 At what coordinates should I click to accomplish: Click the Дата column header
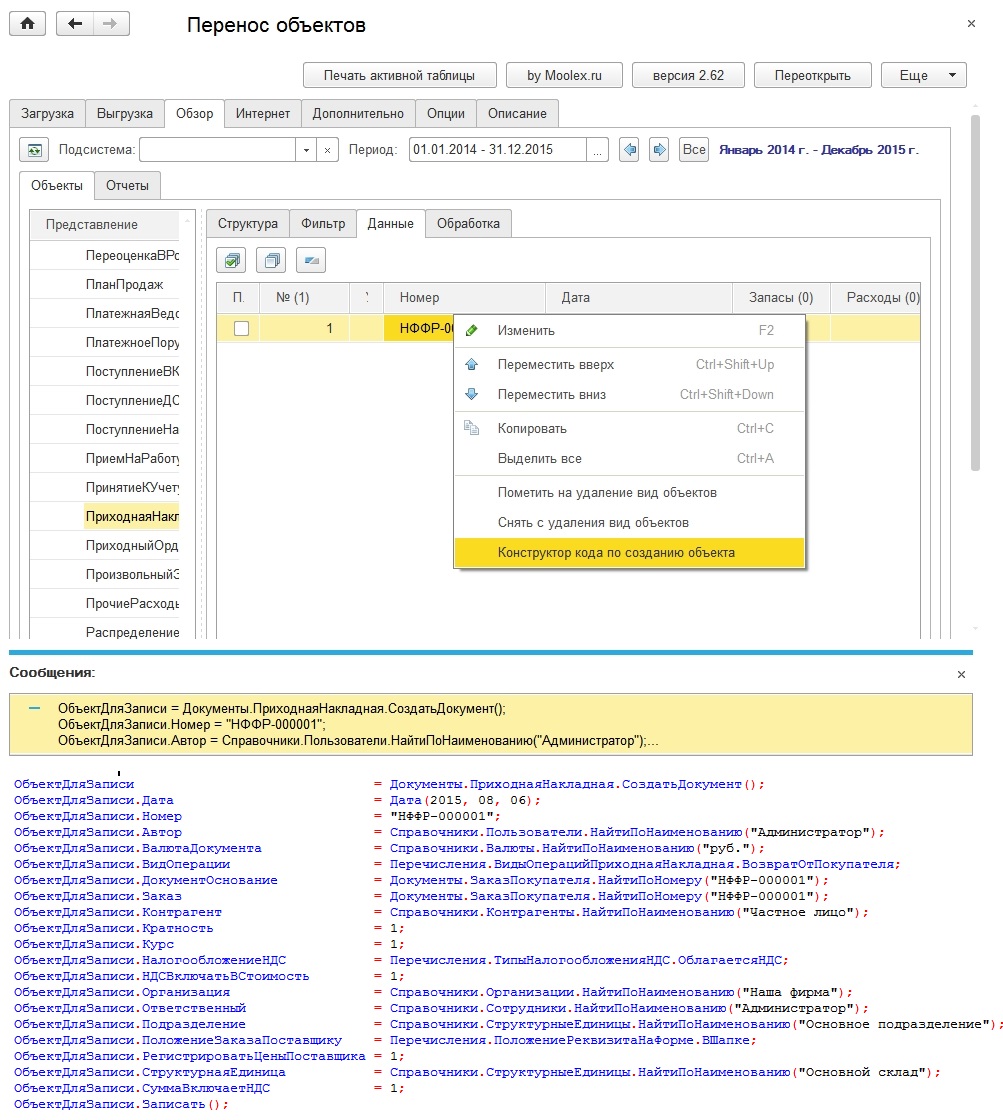pos(639,298)
